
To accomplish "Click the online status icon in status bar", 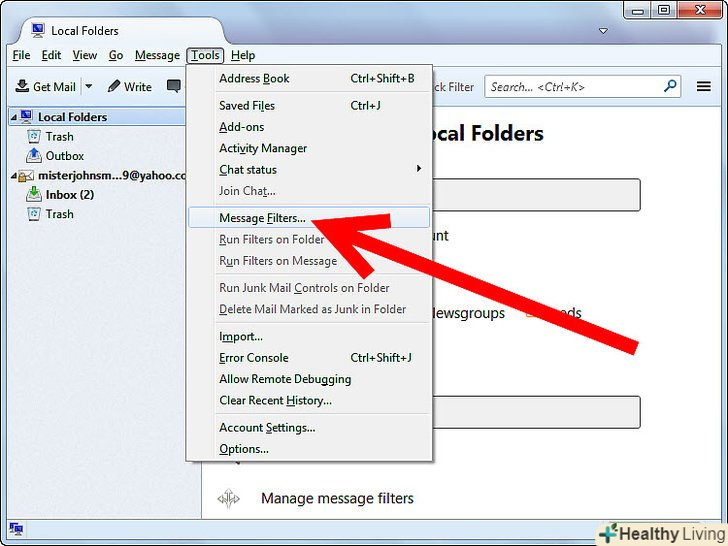I will 16,528.
